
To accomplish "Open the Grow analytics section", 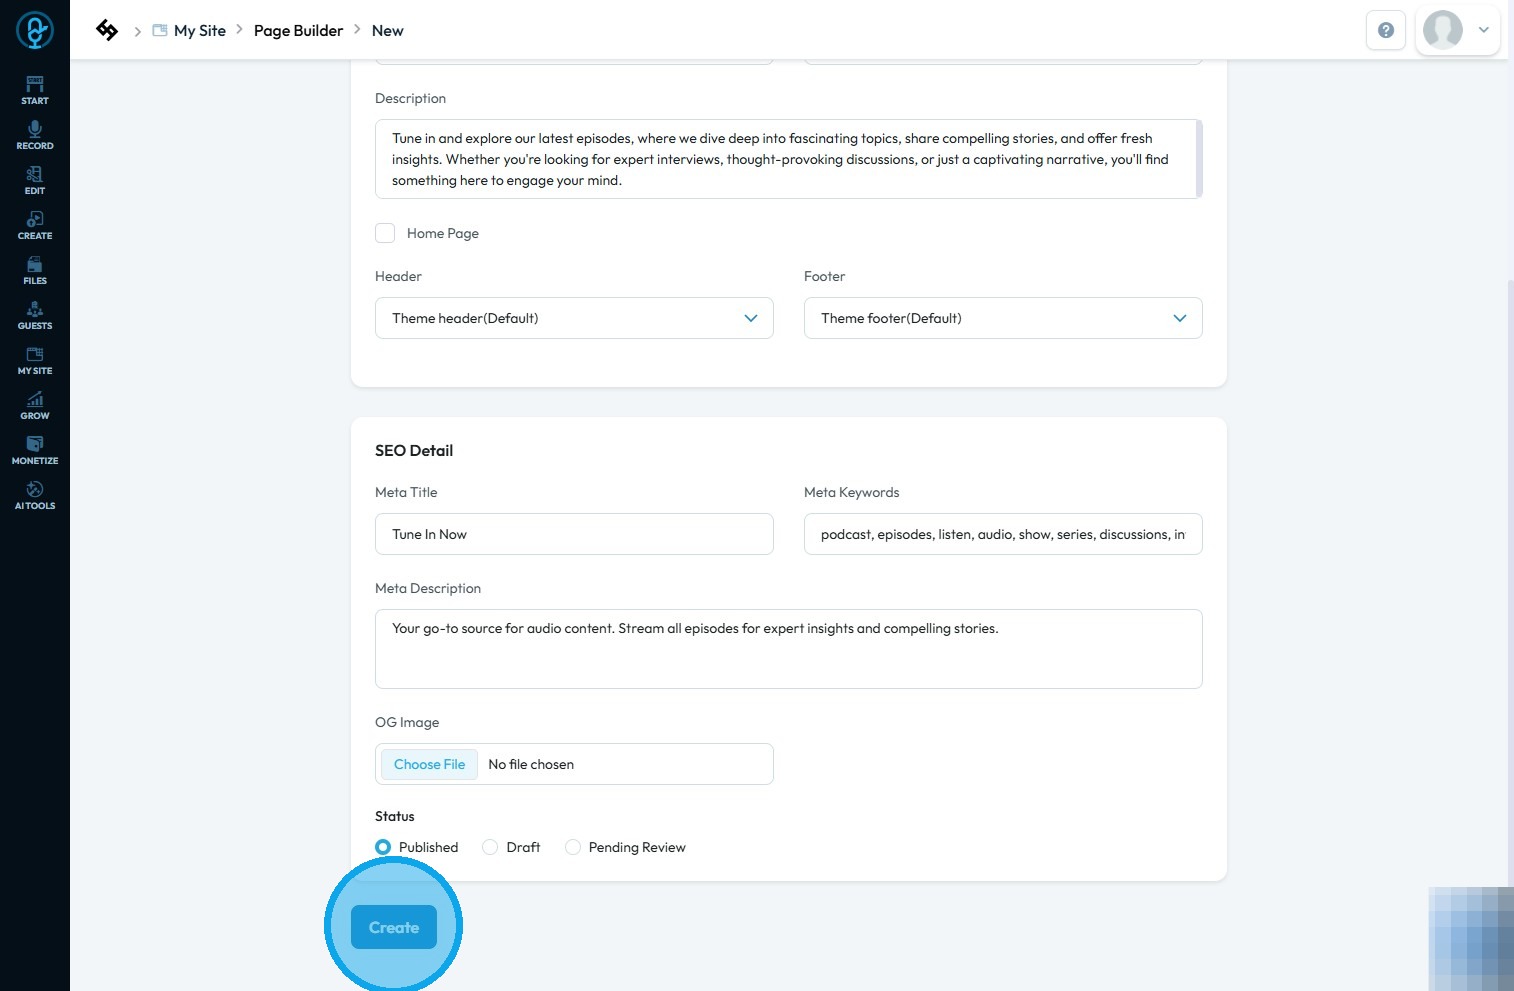I will pos(35,405).
